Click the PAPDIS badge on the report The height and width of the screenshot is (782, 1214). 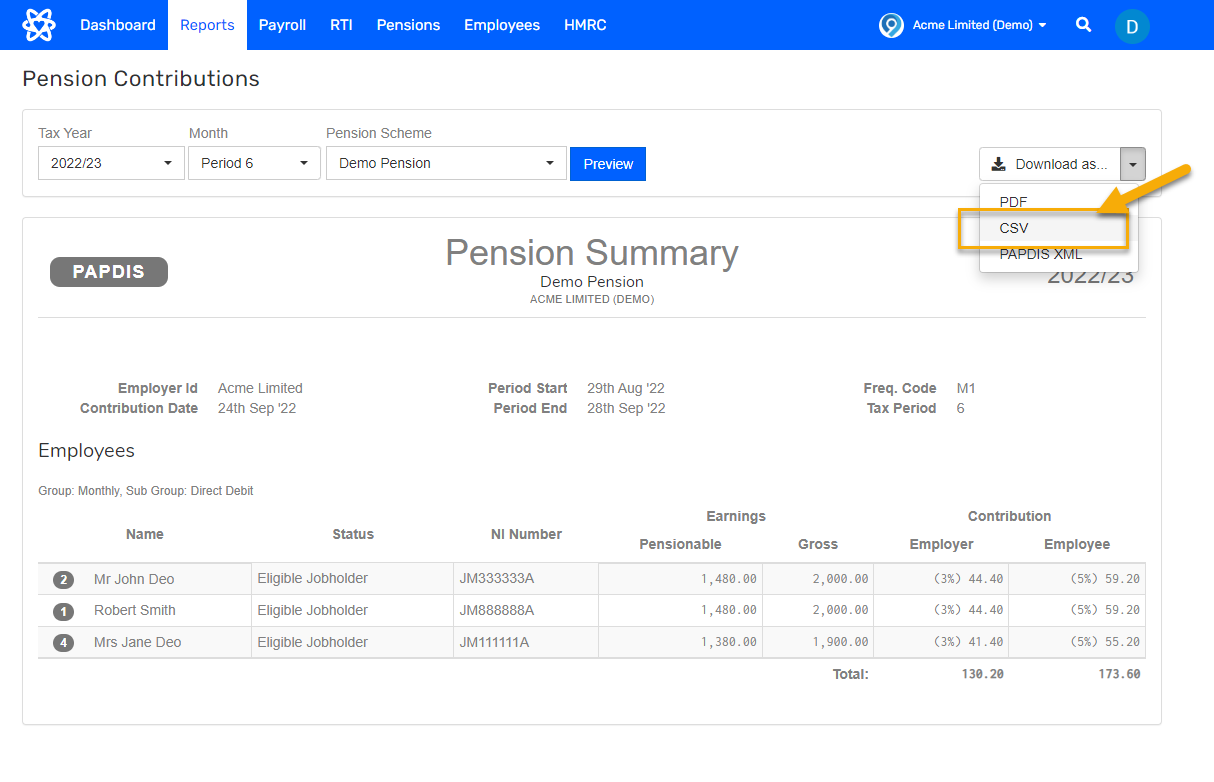point(108,271)
